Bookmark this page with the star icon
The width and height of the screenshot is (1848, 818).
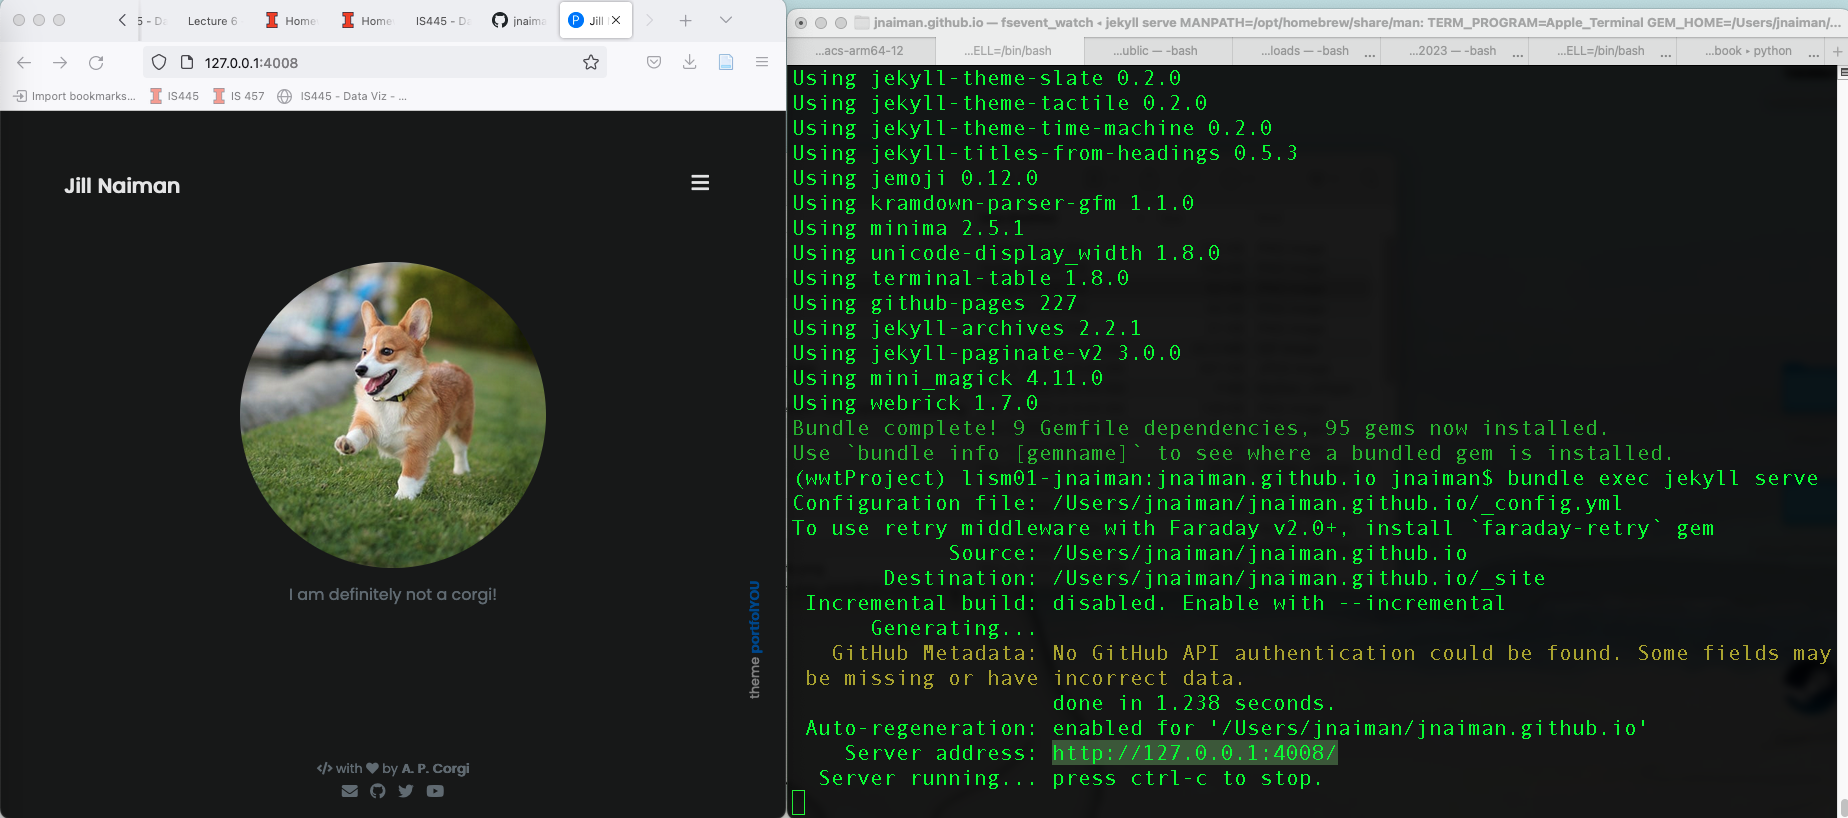(591, 62)
